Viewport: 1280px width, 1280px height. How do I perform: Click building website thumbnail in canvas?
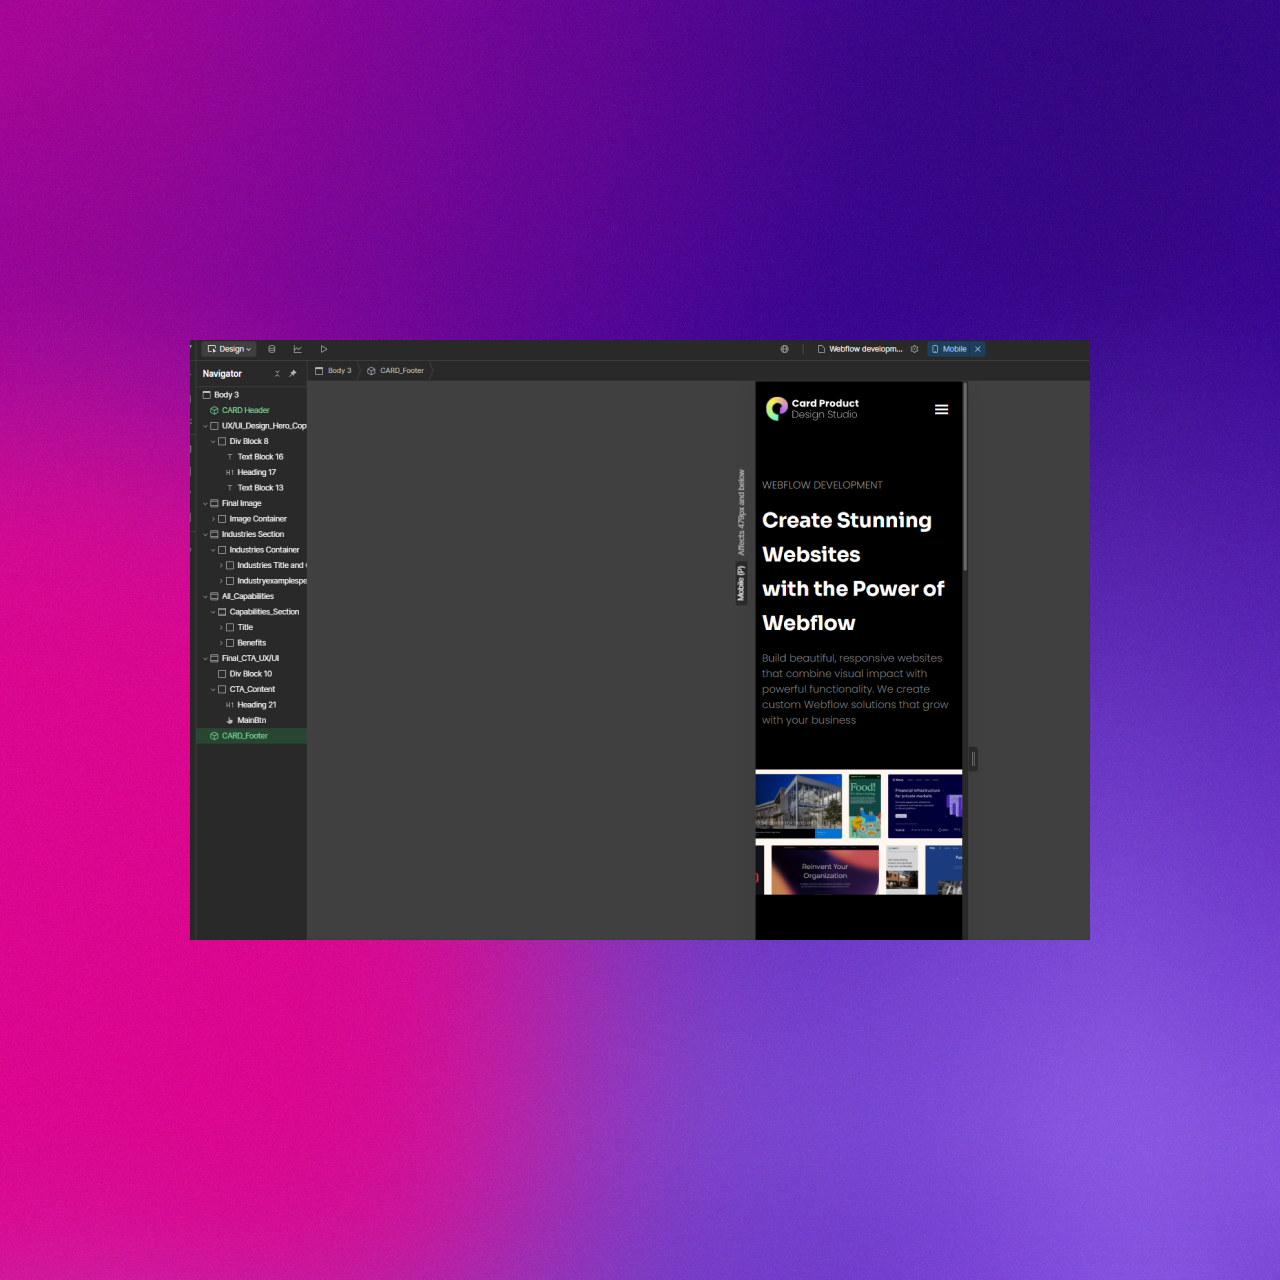tap(799, 806)
